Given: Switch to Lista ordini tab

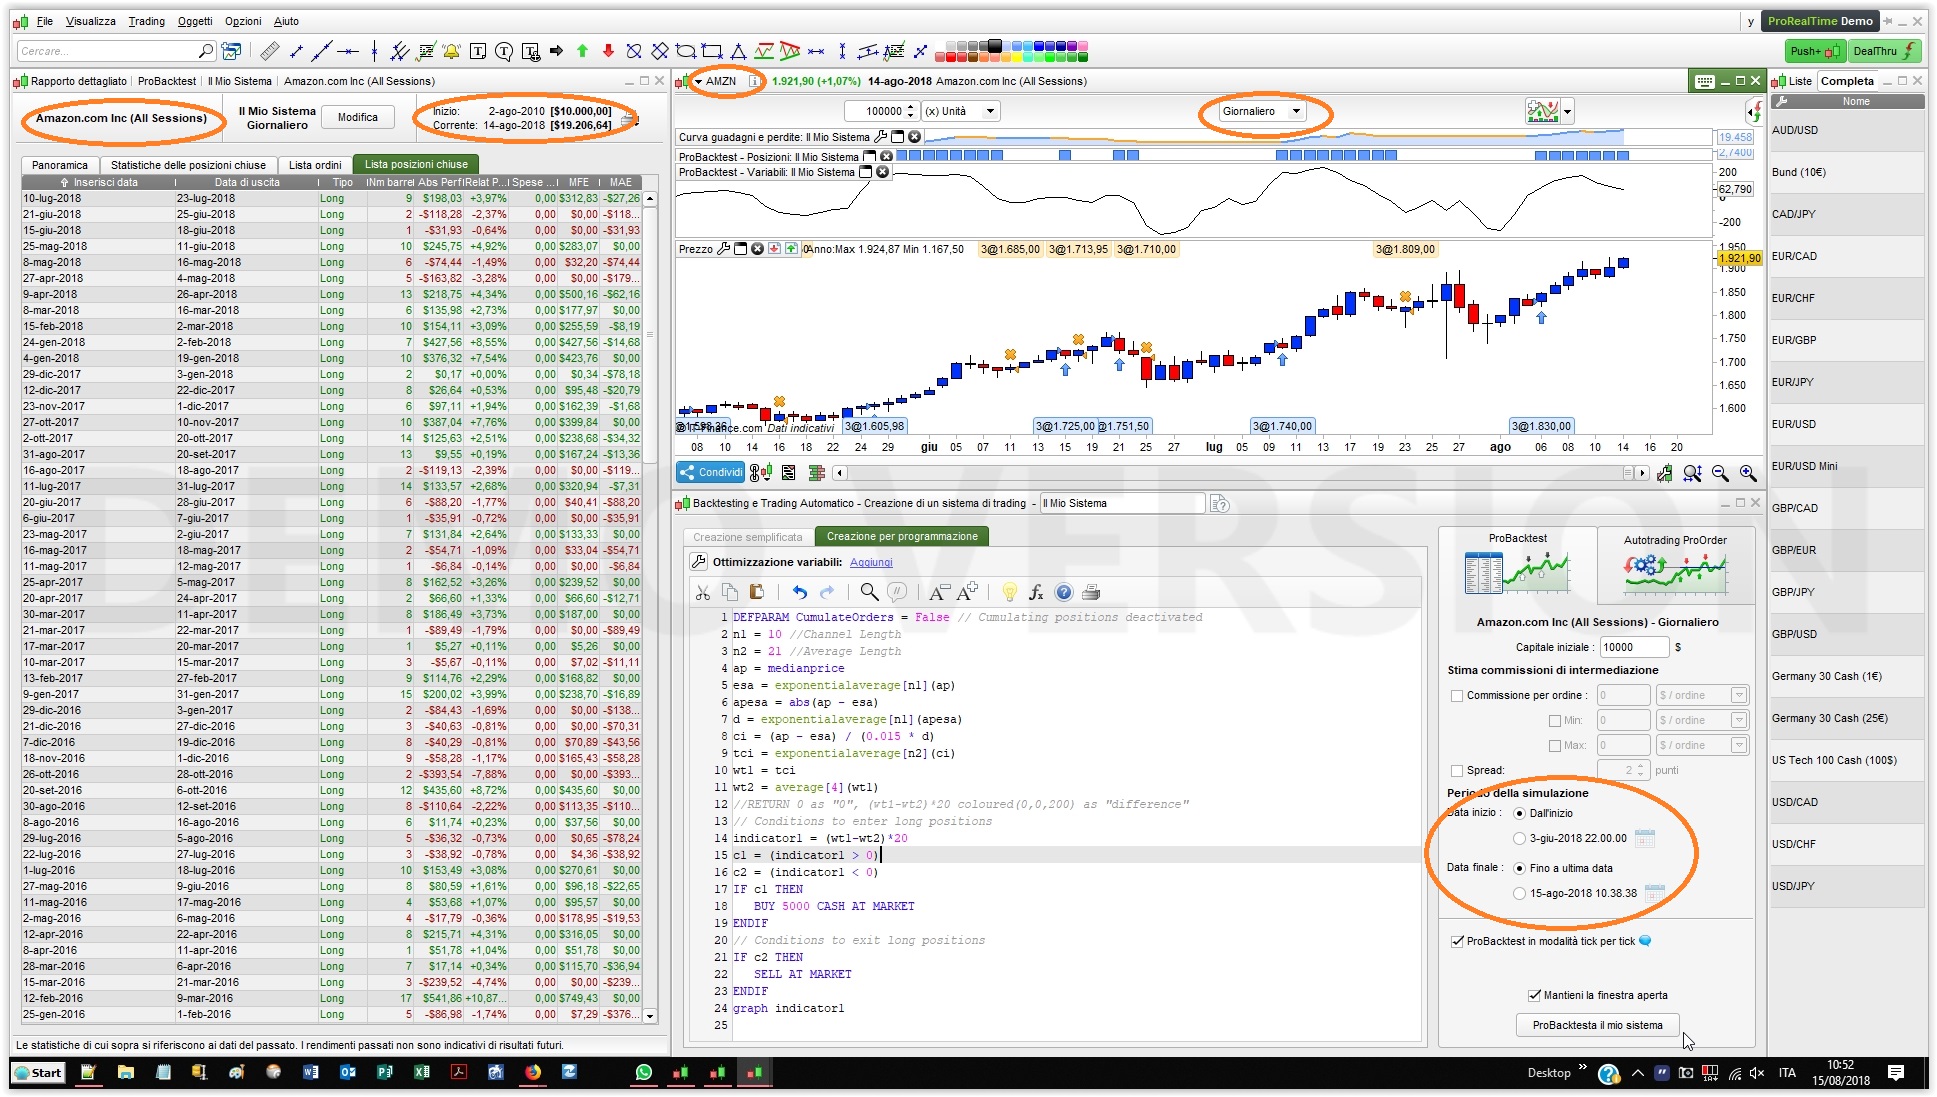Looking at the screenshot, I should pyautogui.click(x=315, y=165).
